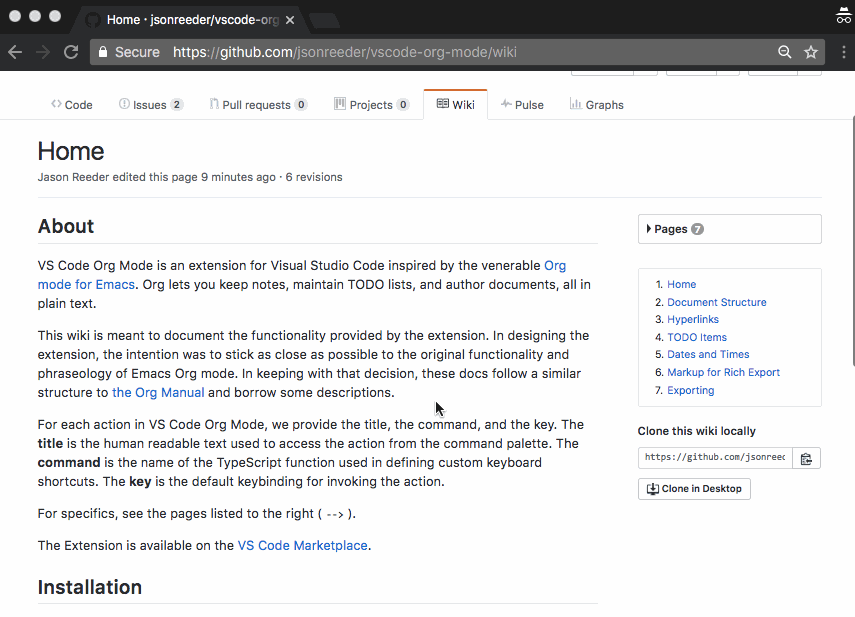This screenshot has height=617, width=855.
Task: Open the Pulse tab
Action: [522, 105]
